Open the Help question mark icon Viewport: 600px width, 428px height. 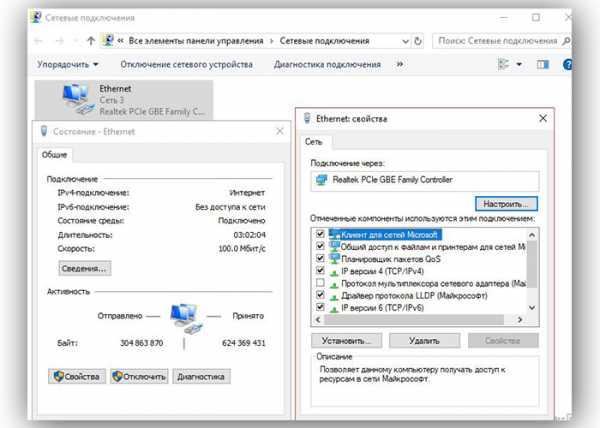[567, 65]
